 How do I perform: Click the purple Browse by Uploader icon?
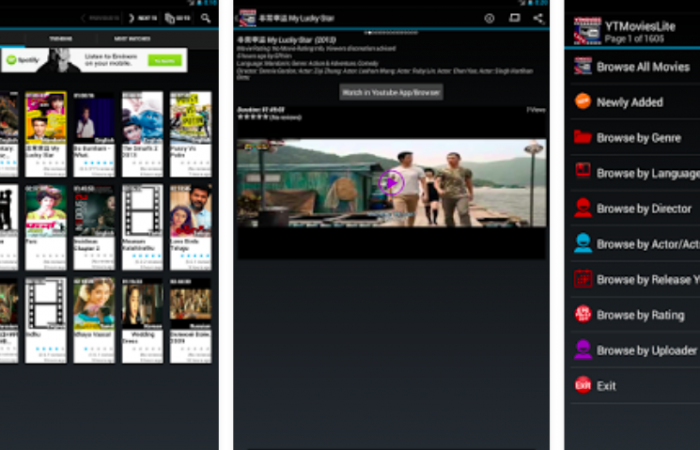click(582, 350)
